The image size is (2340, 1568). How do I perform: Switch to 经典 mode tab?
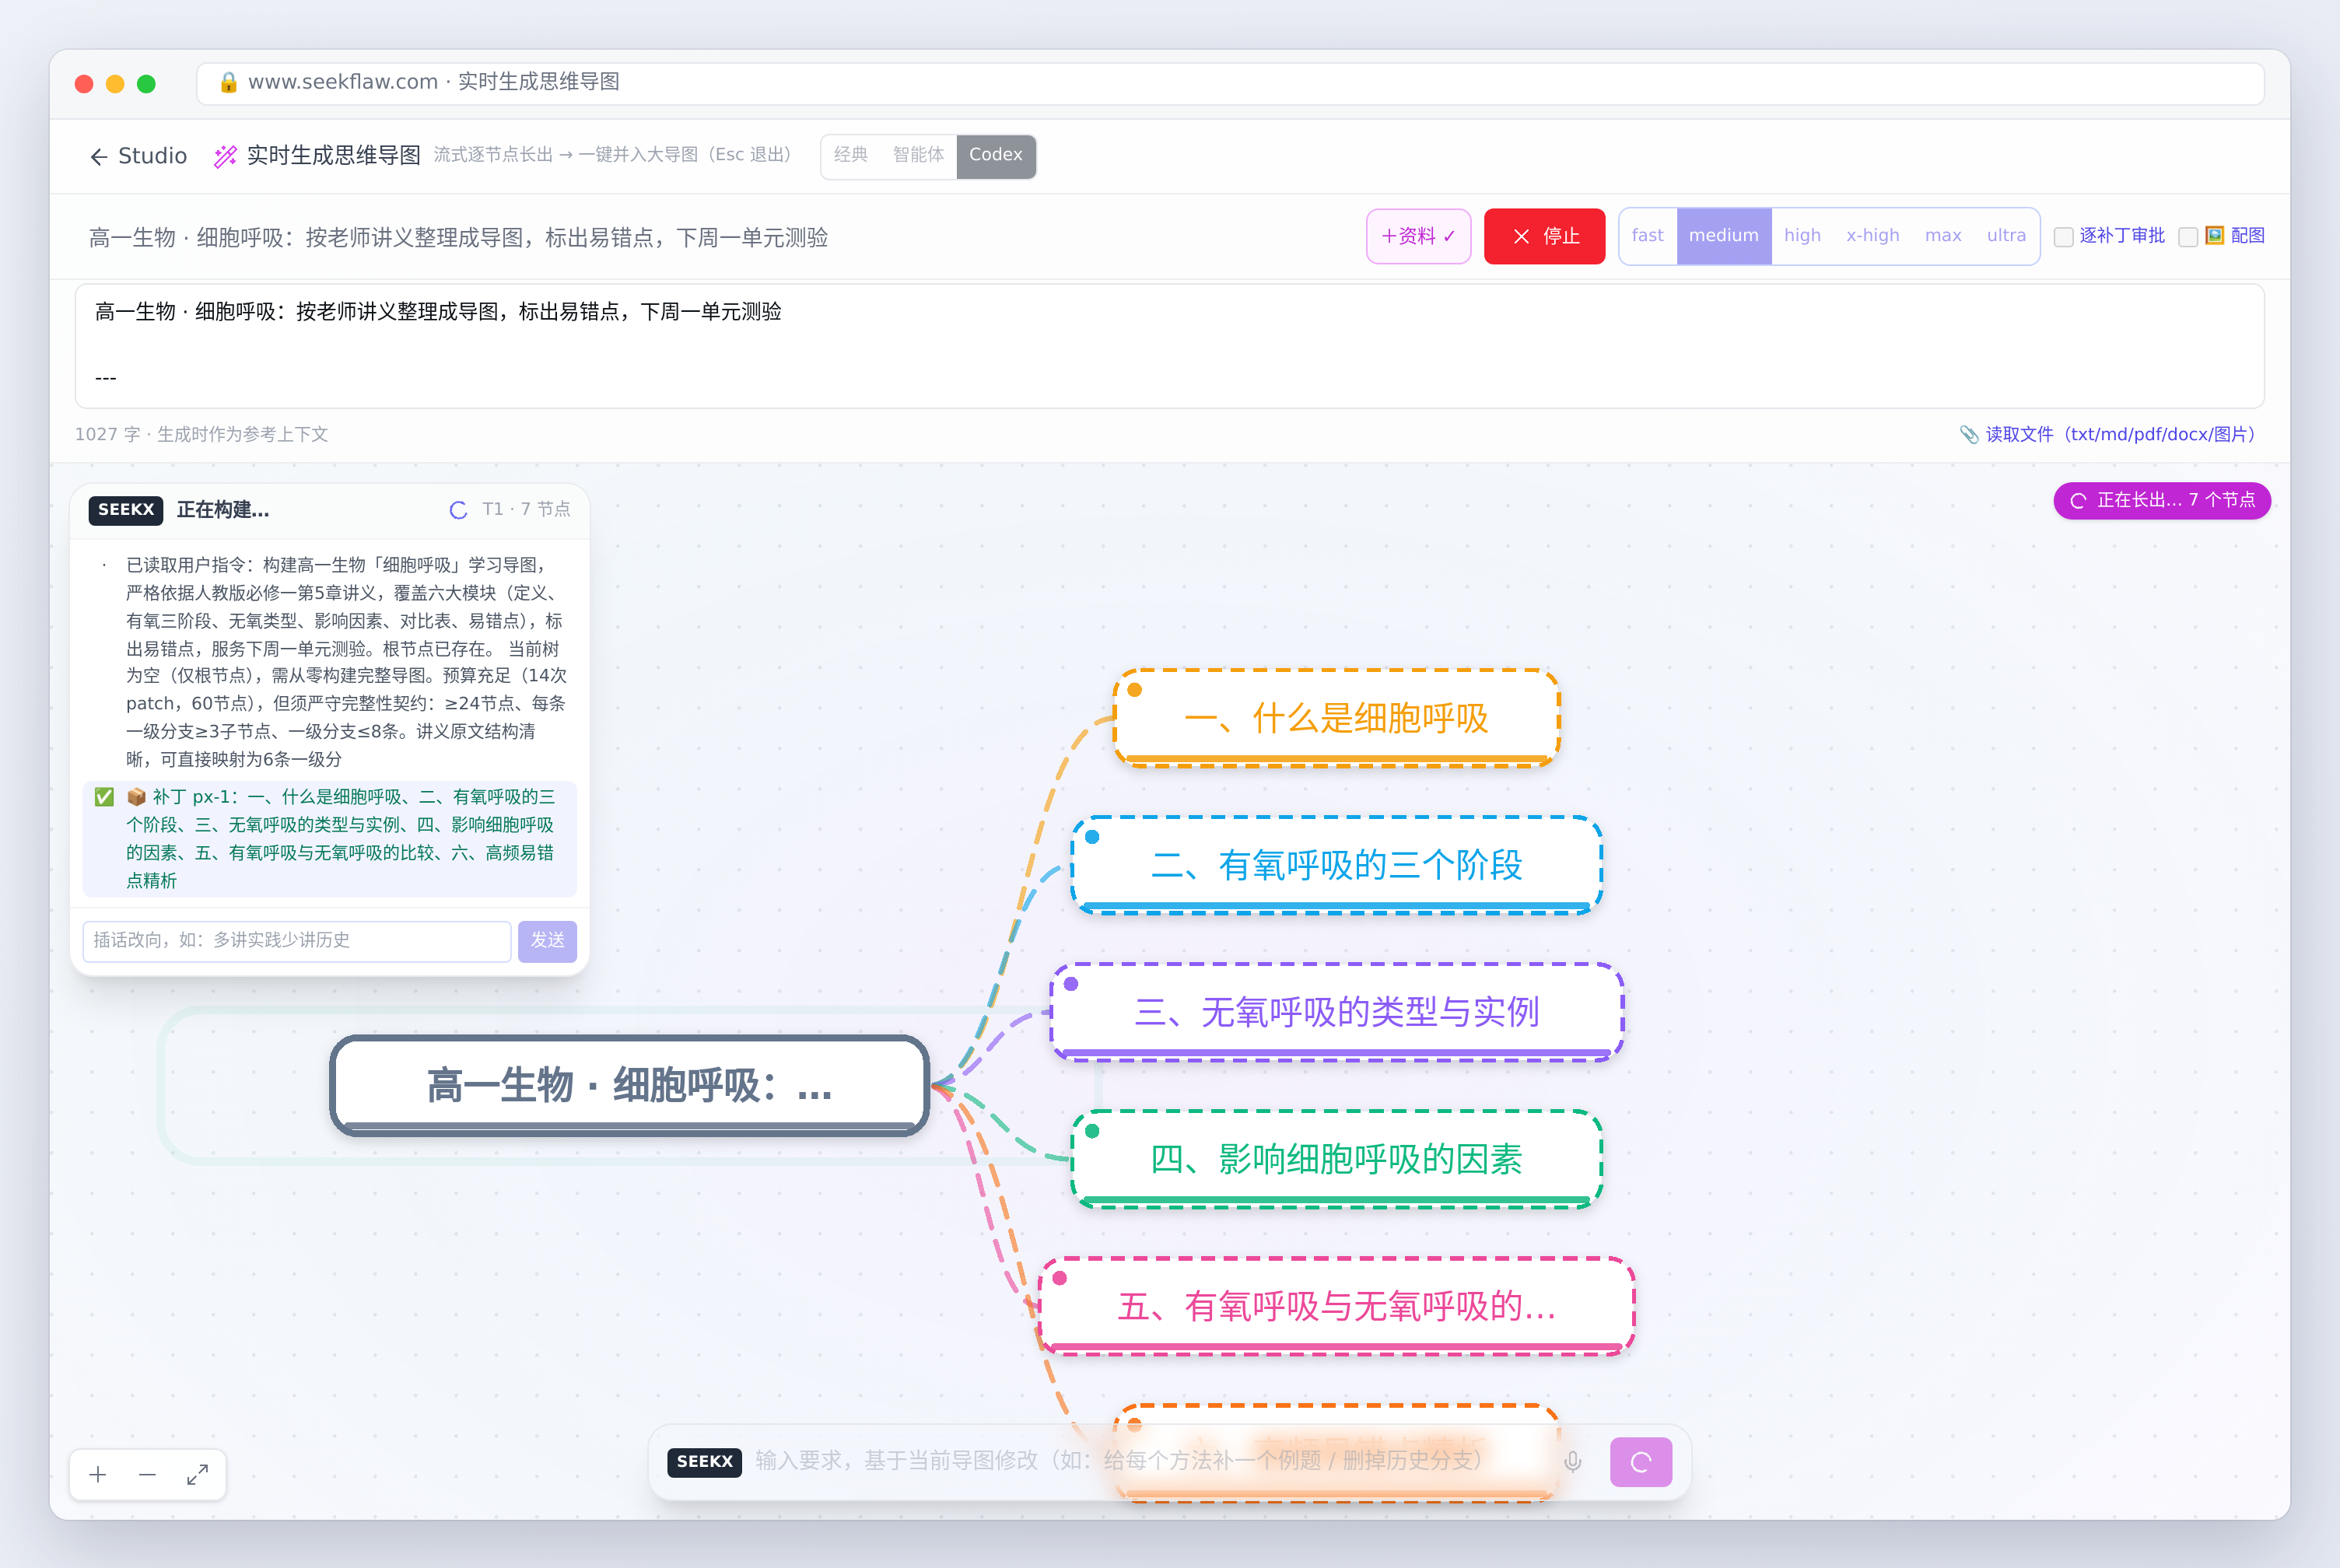(850, 156)
